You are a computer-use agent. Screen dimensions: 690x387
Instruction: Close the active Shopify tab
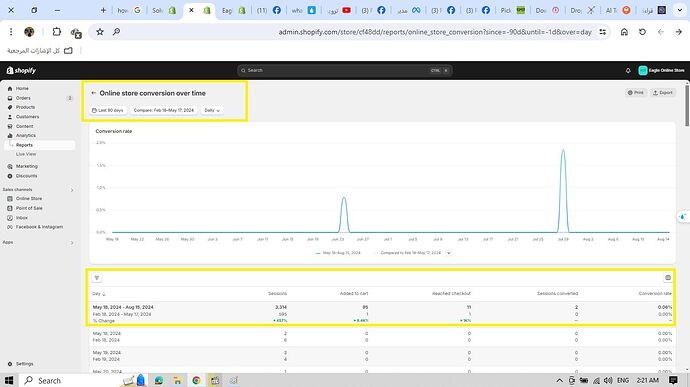191,10
